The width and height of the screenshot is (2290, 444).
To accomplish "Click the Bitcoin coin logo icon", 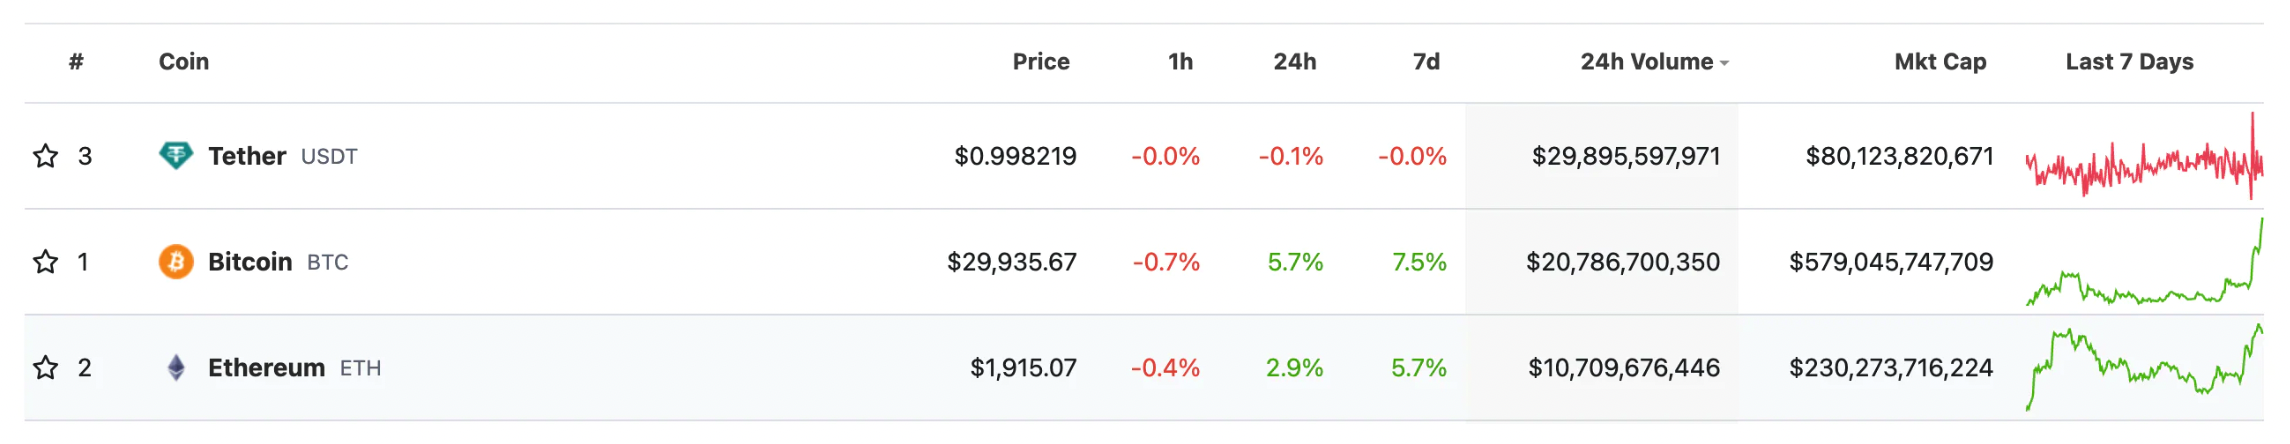I will [x=176, y=262].
